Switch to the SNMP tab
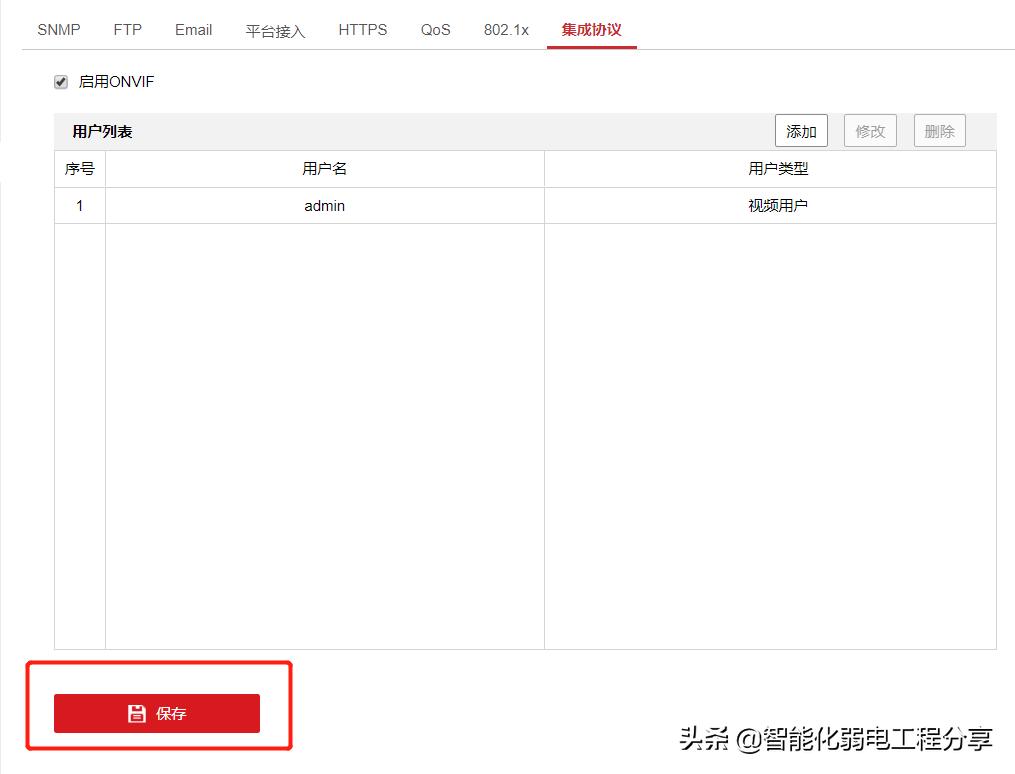This screenshot has height=774, width=1015. (59, 30)
